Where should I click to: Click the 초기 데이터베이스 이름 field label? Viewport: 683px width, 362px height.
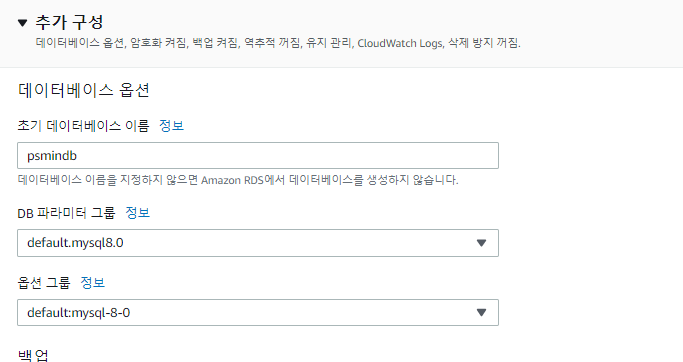click(83, 126)
